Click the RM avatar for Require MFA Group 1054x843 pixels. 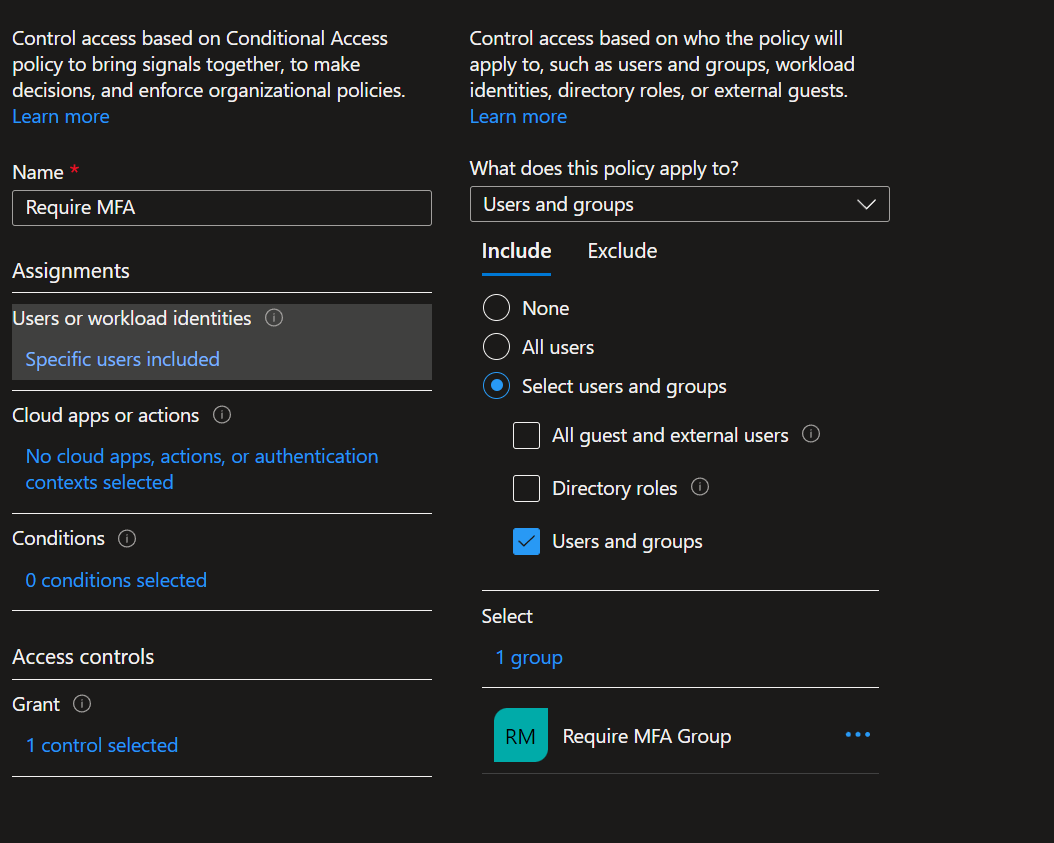(x=521, y=736)
